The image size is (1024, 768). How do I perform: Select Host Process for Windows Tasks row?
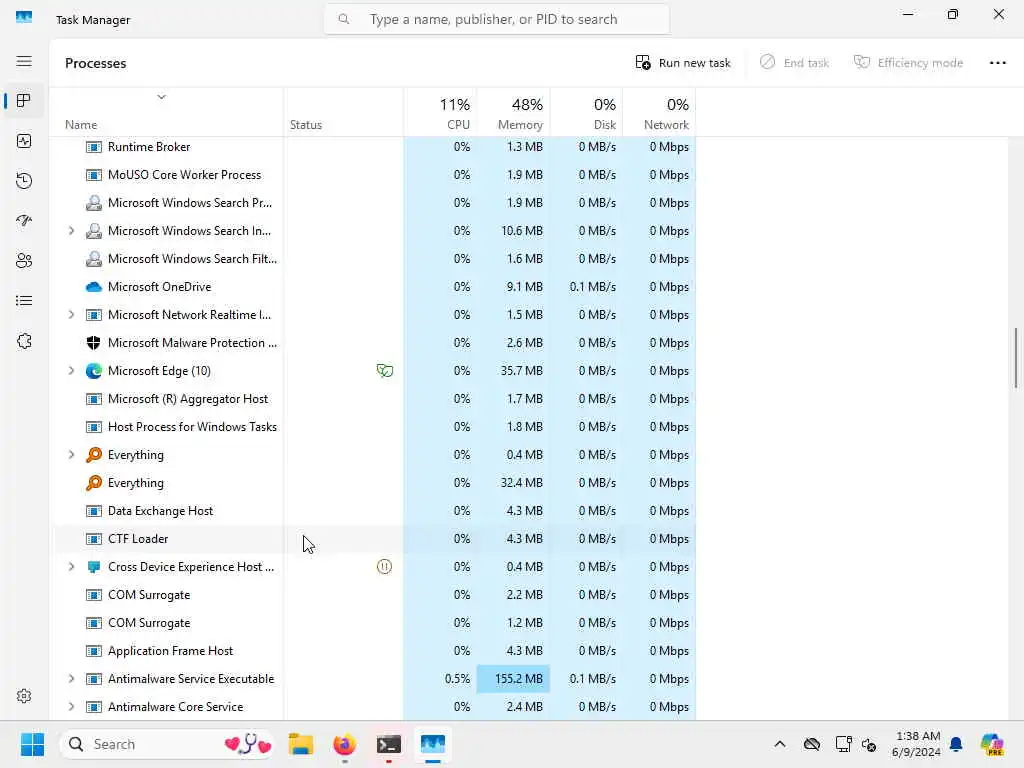[x=374, y=427]
